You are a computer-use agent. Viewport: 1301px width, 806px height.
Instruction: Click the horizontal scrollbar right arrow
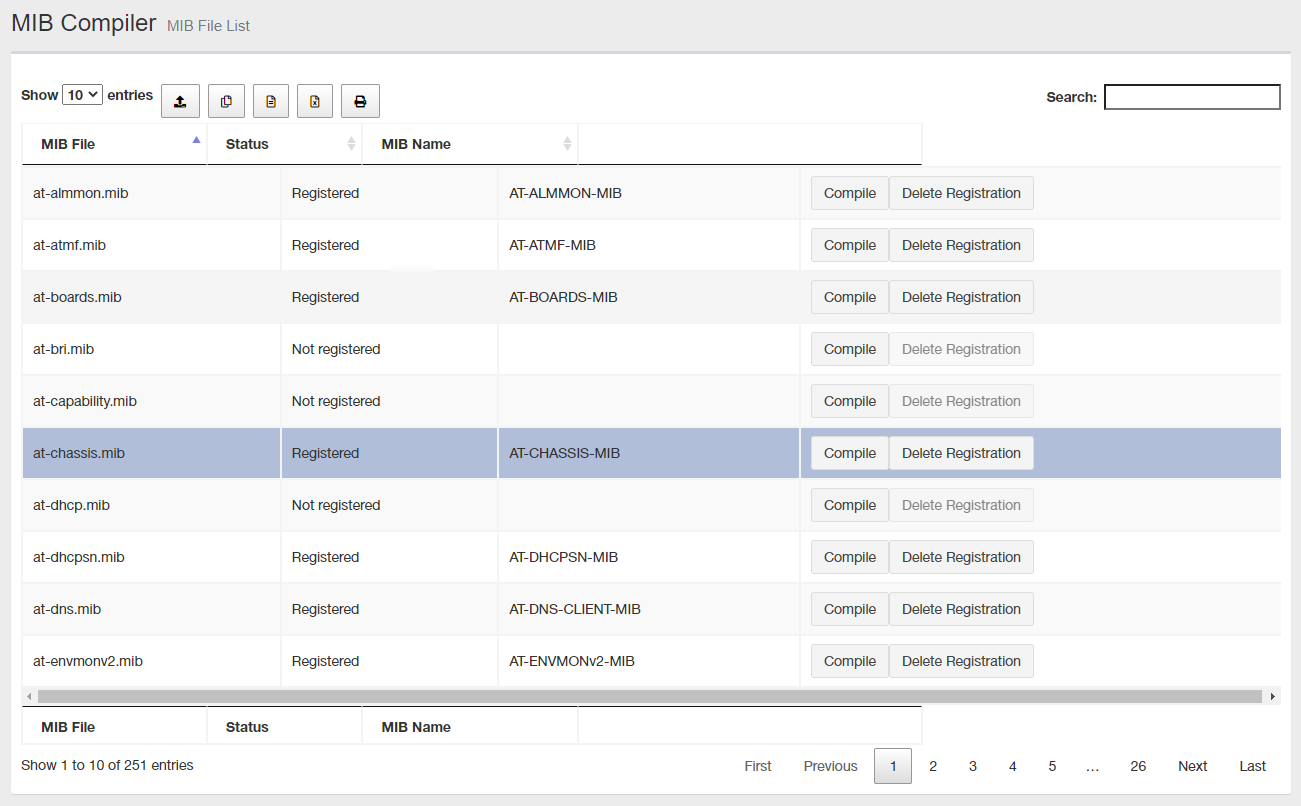coord(1272,696)
